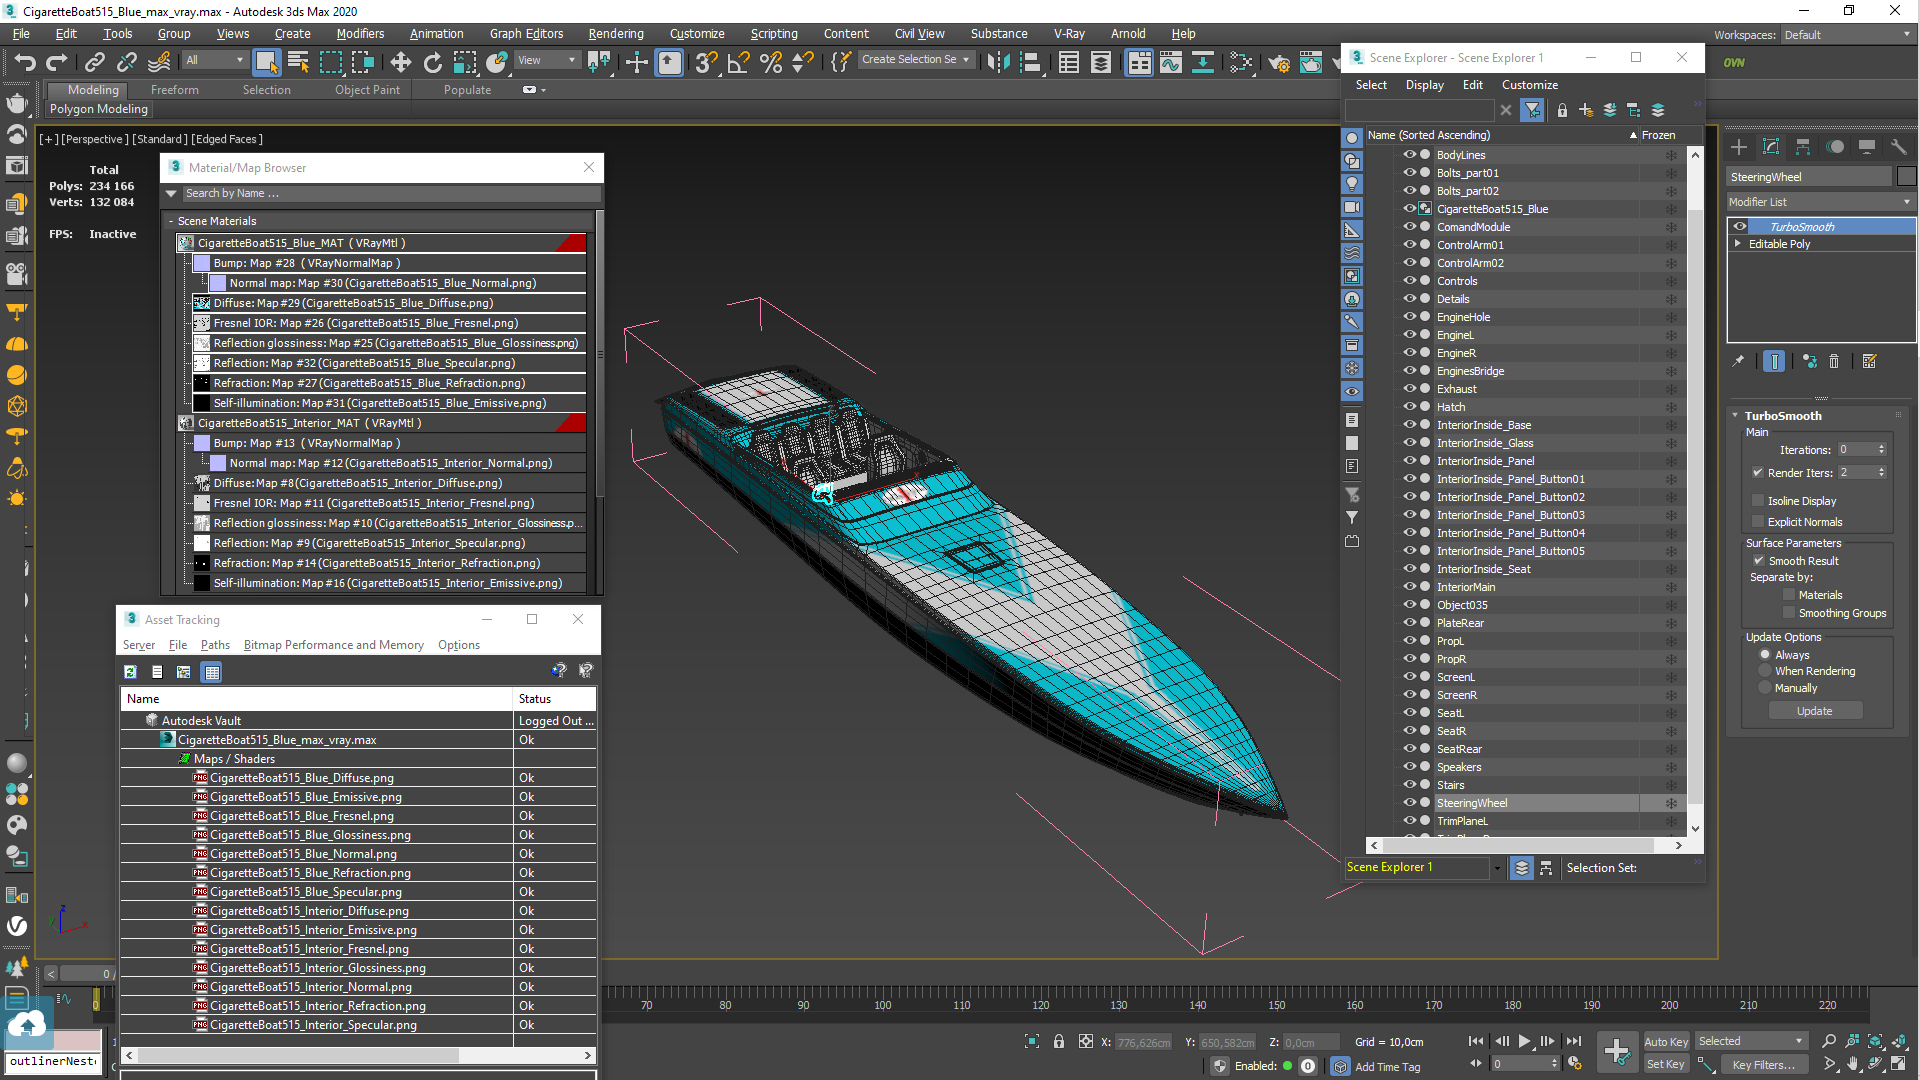Click the Set Key button
This screenshot has width=1920, height=1080.
coord(1666,1064)
